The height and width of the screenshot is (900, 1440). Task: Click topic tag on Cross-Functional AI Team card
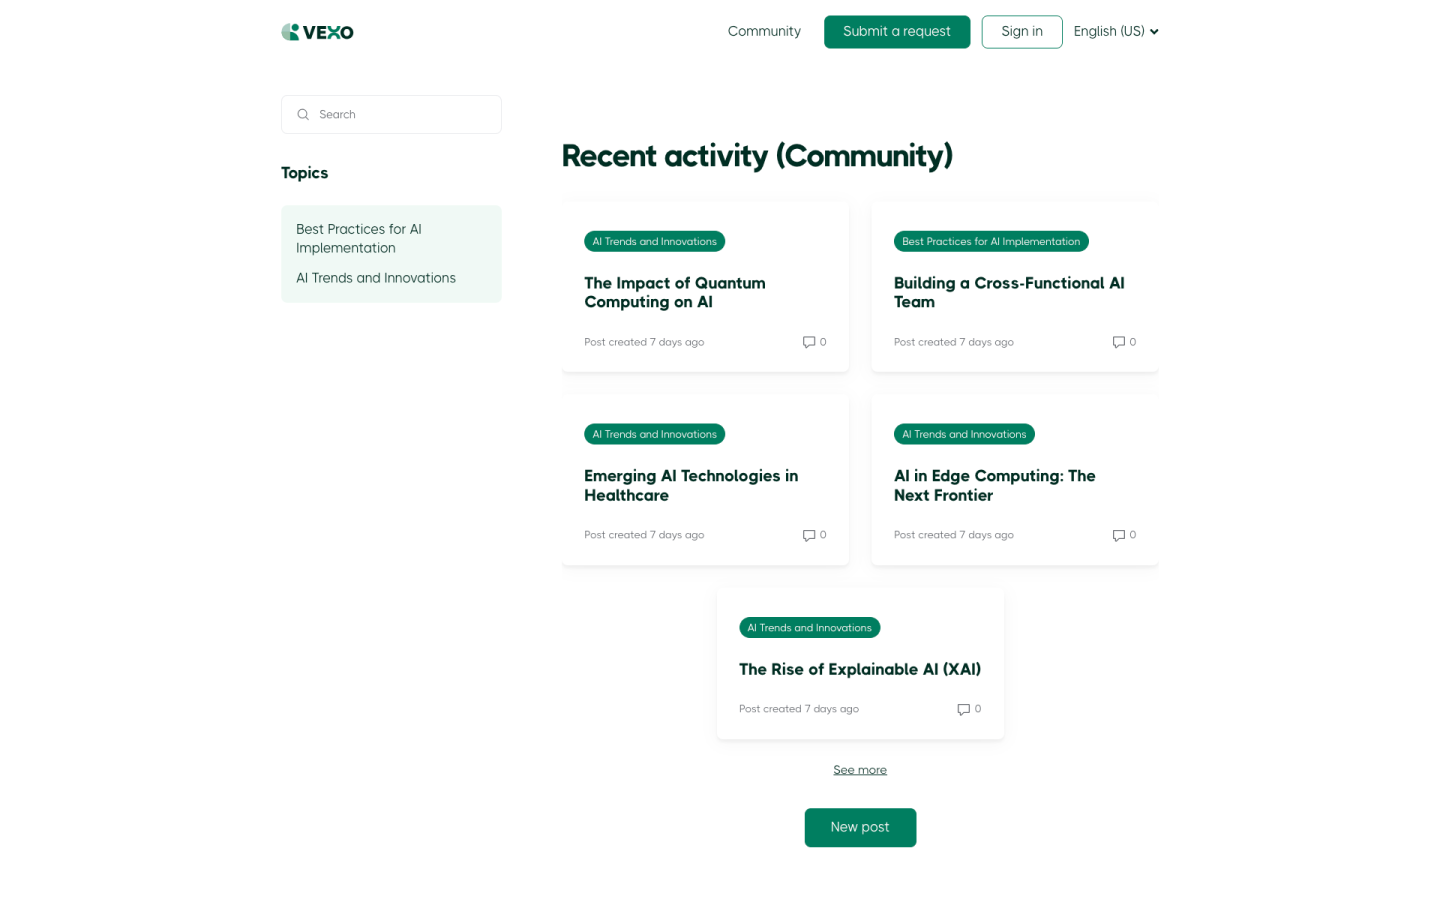[990, 241]
